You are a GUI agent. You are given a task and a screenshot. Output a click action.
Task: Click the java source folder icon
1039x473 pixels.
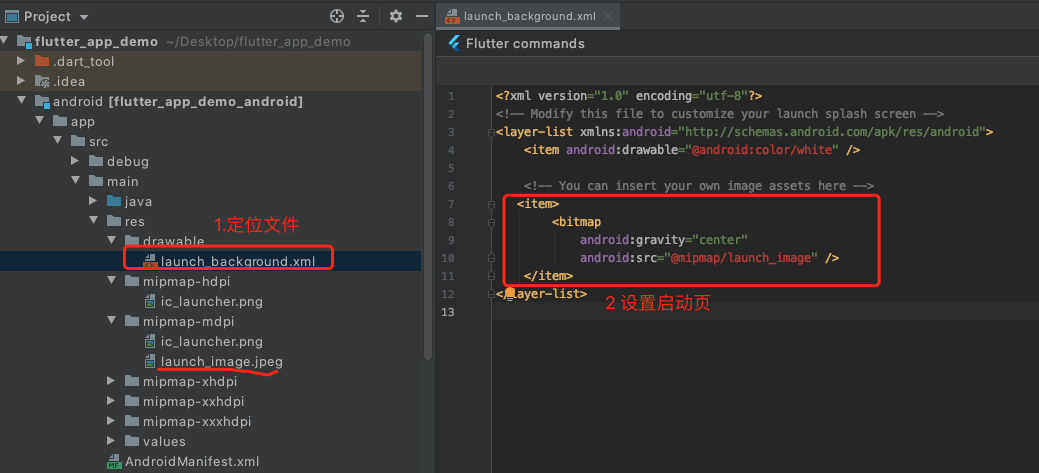point(114,201)
